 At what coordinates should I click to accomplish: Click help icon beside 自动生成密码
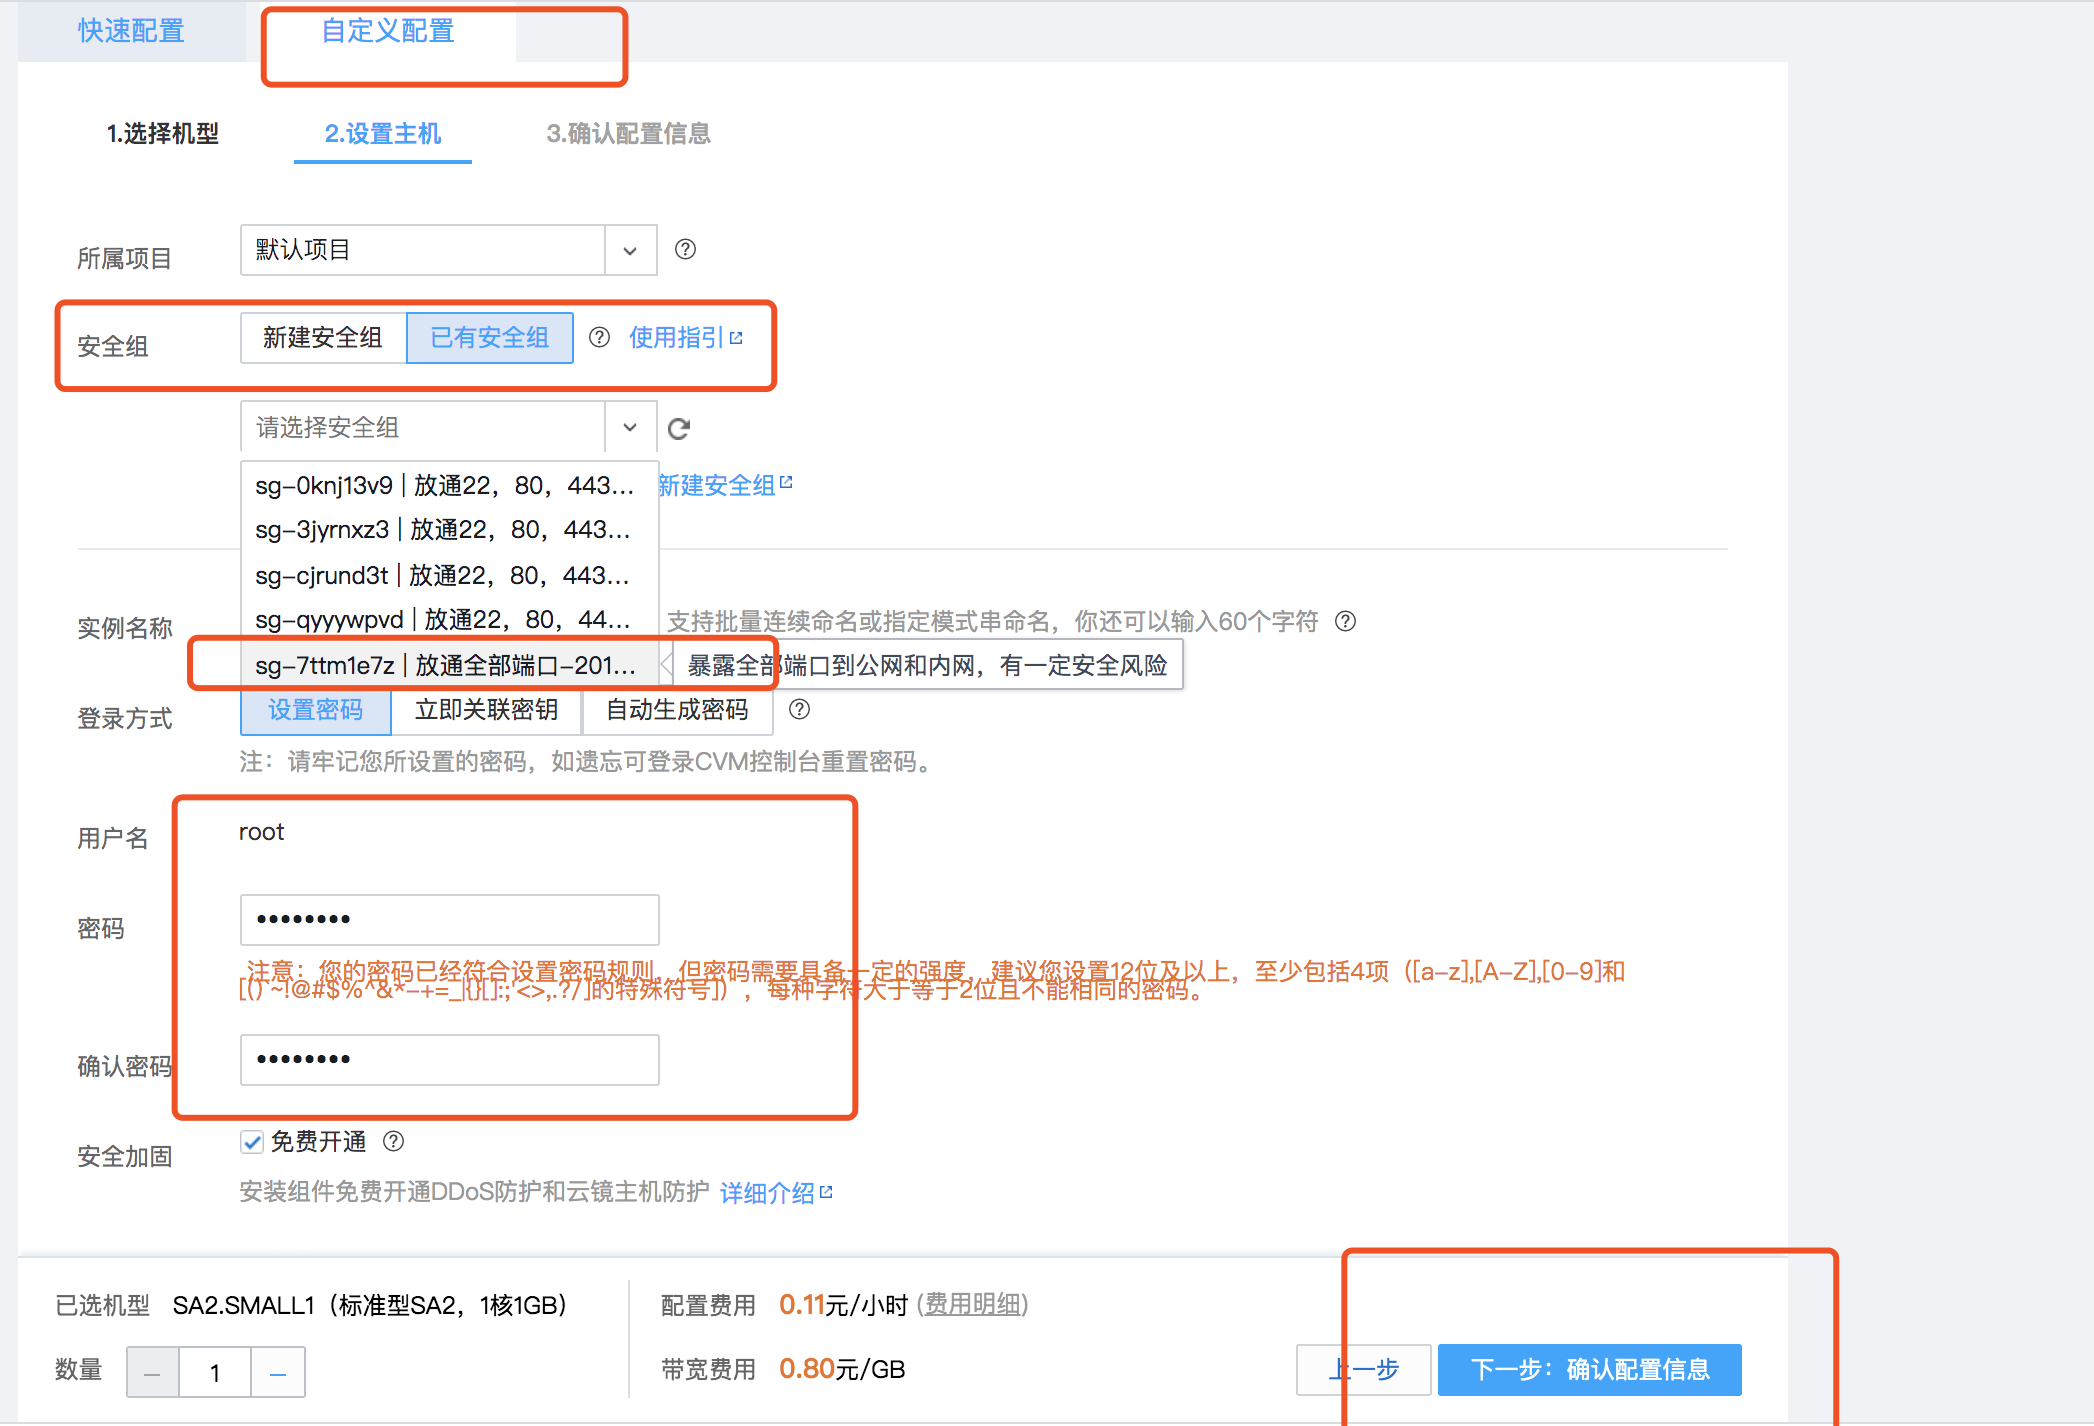pos(799,709)
